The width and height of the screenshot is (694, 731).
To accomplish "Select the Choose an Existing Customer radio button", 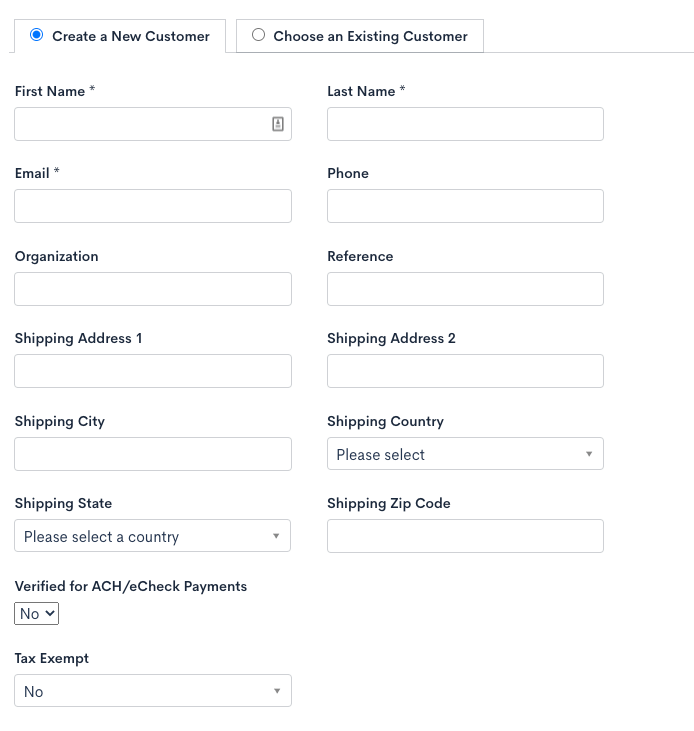I will pos(259,35).
